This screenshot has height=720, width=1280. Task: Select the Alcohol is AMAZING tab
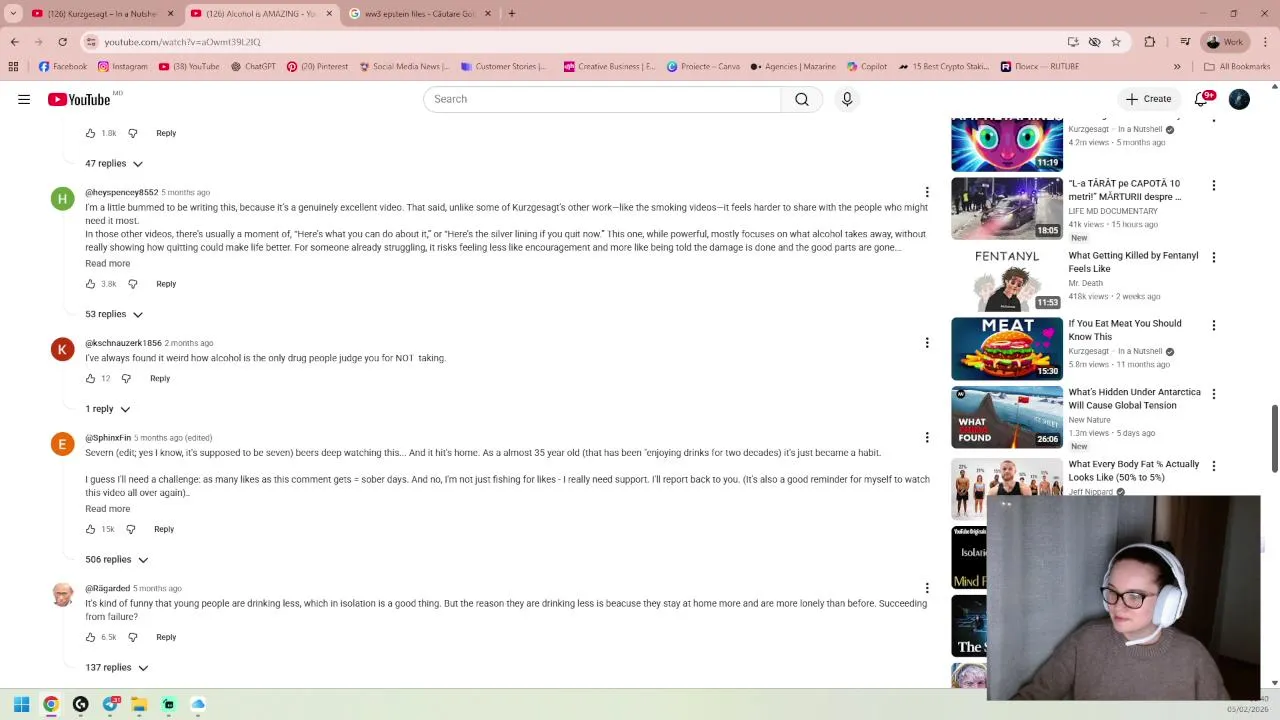tap(261, 14)
